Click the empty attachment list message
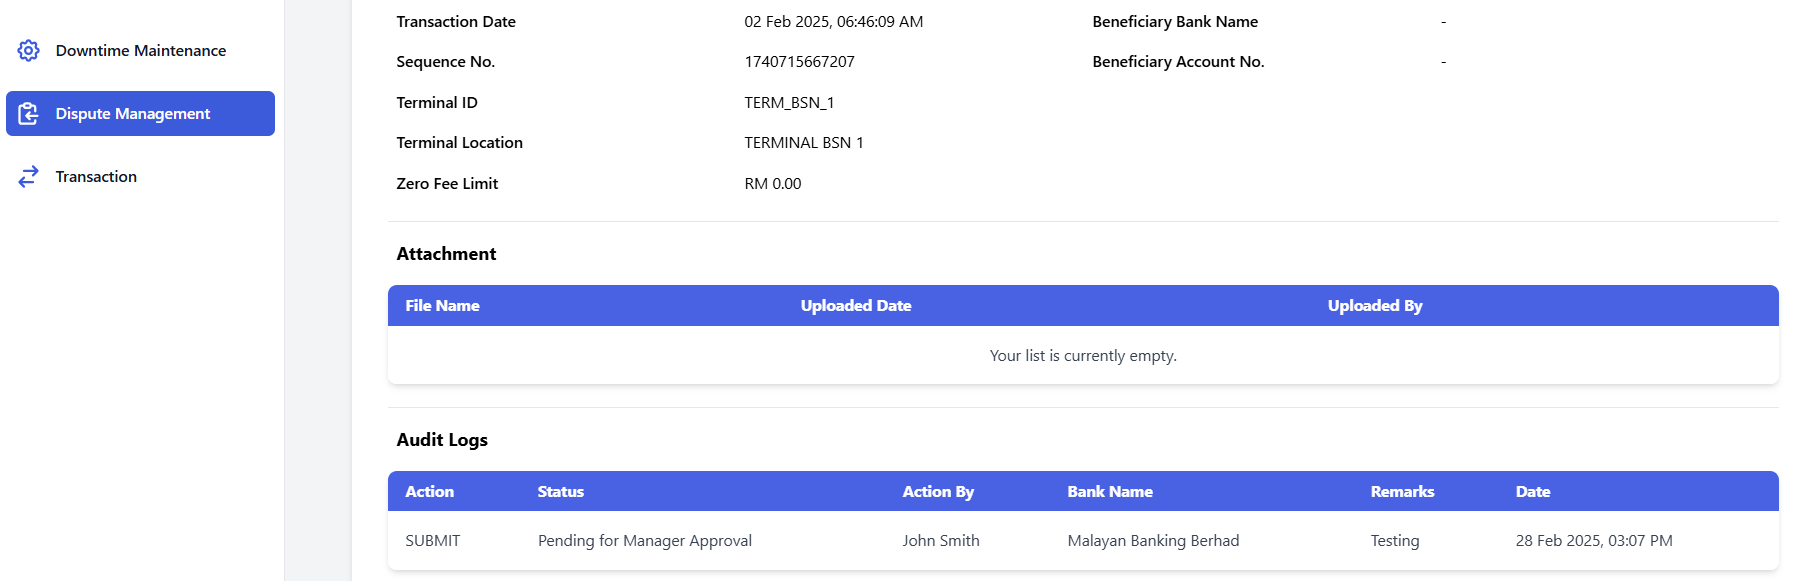This screenshot has width=1814, height=581. tap(1083, 355)
